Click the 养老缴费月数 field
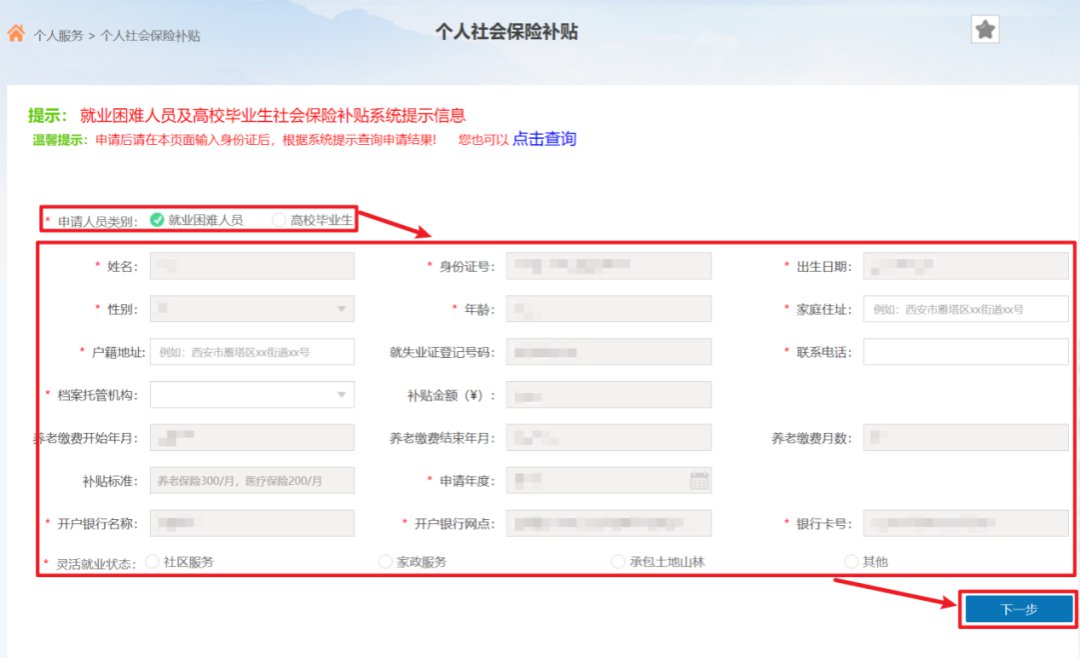Screen dimensions: 1080x658 (966, 438)
